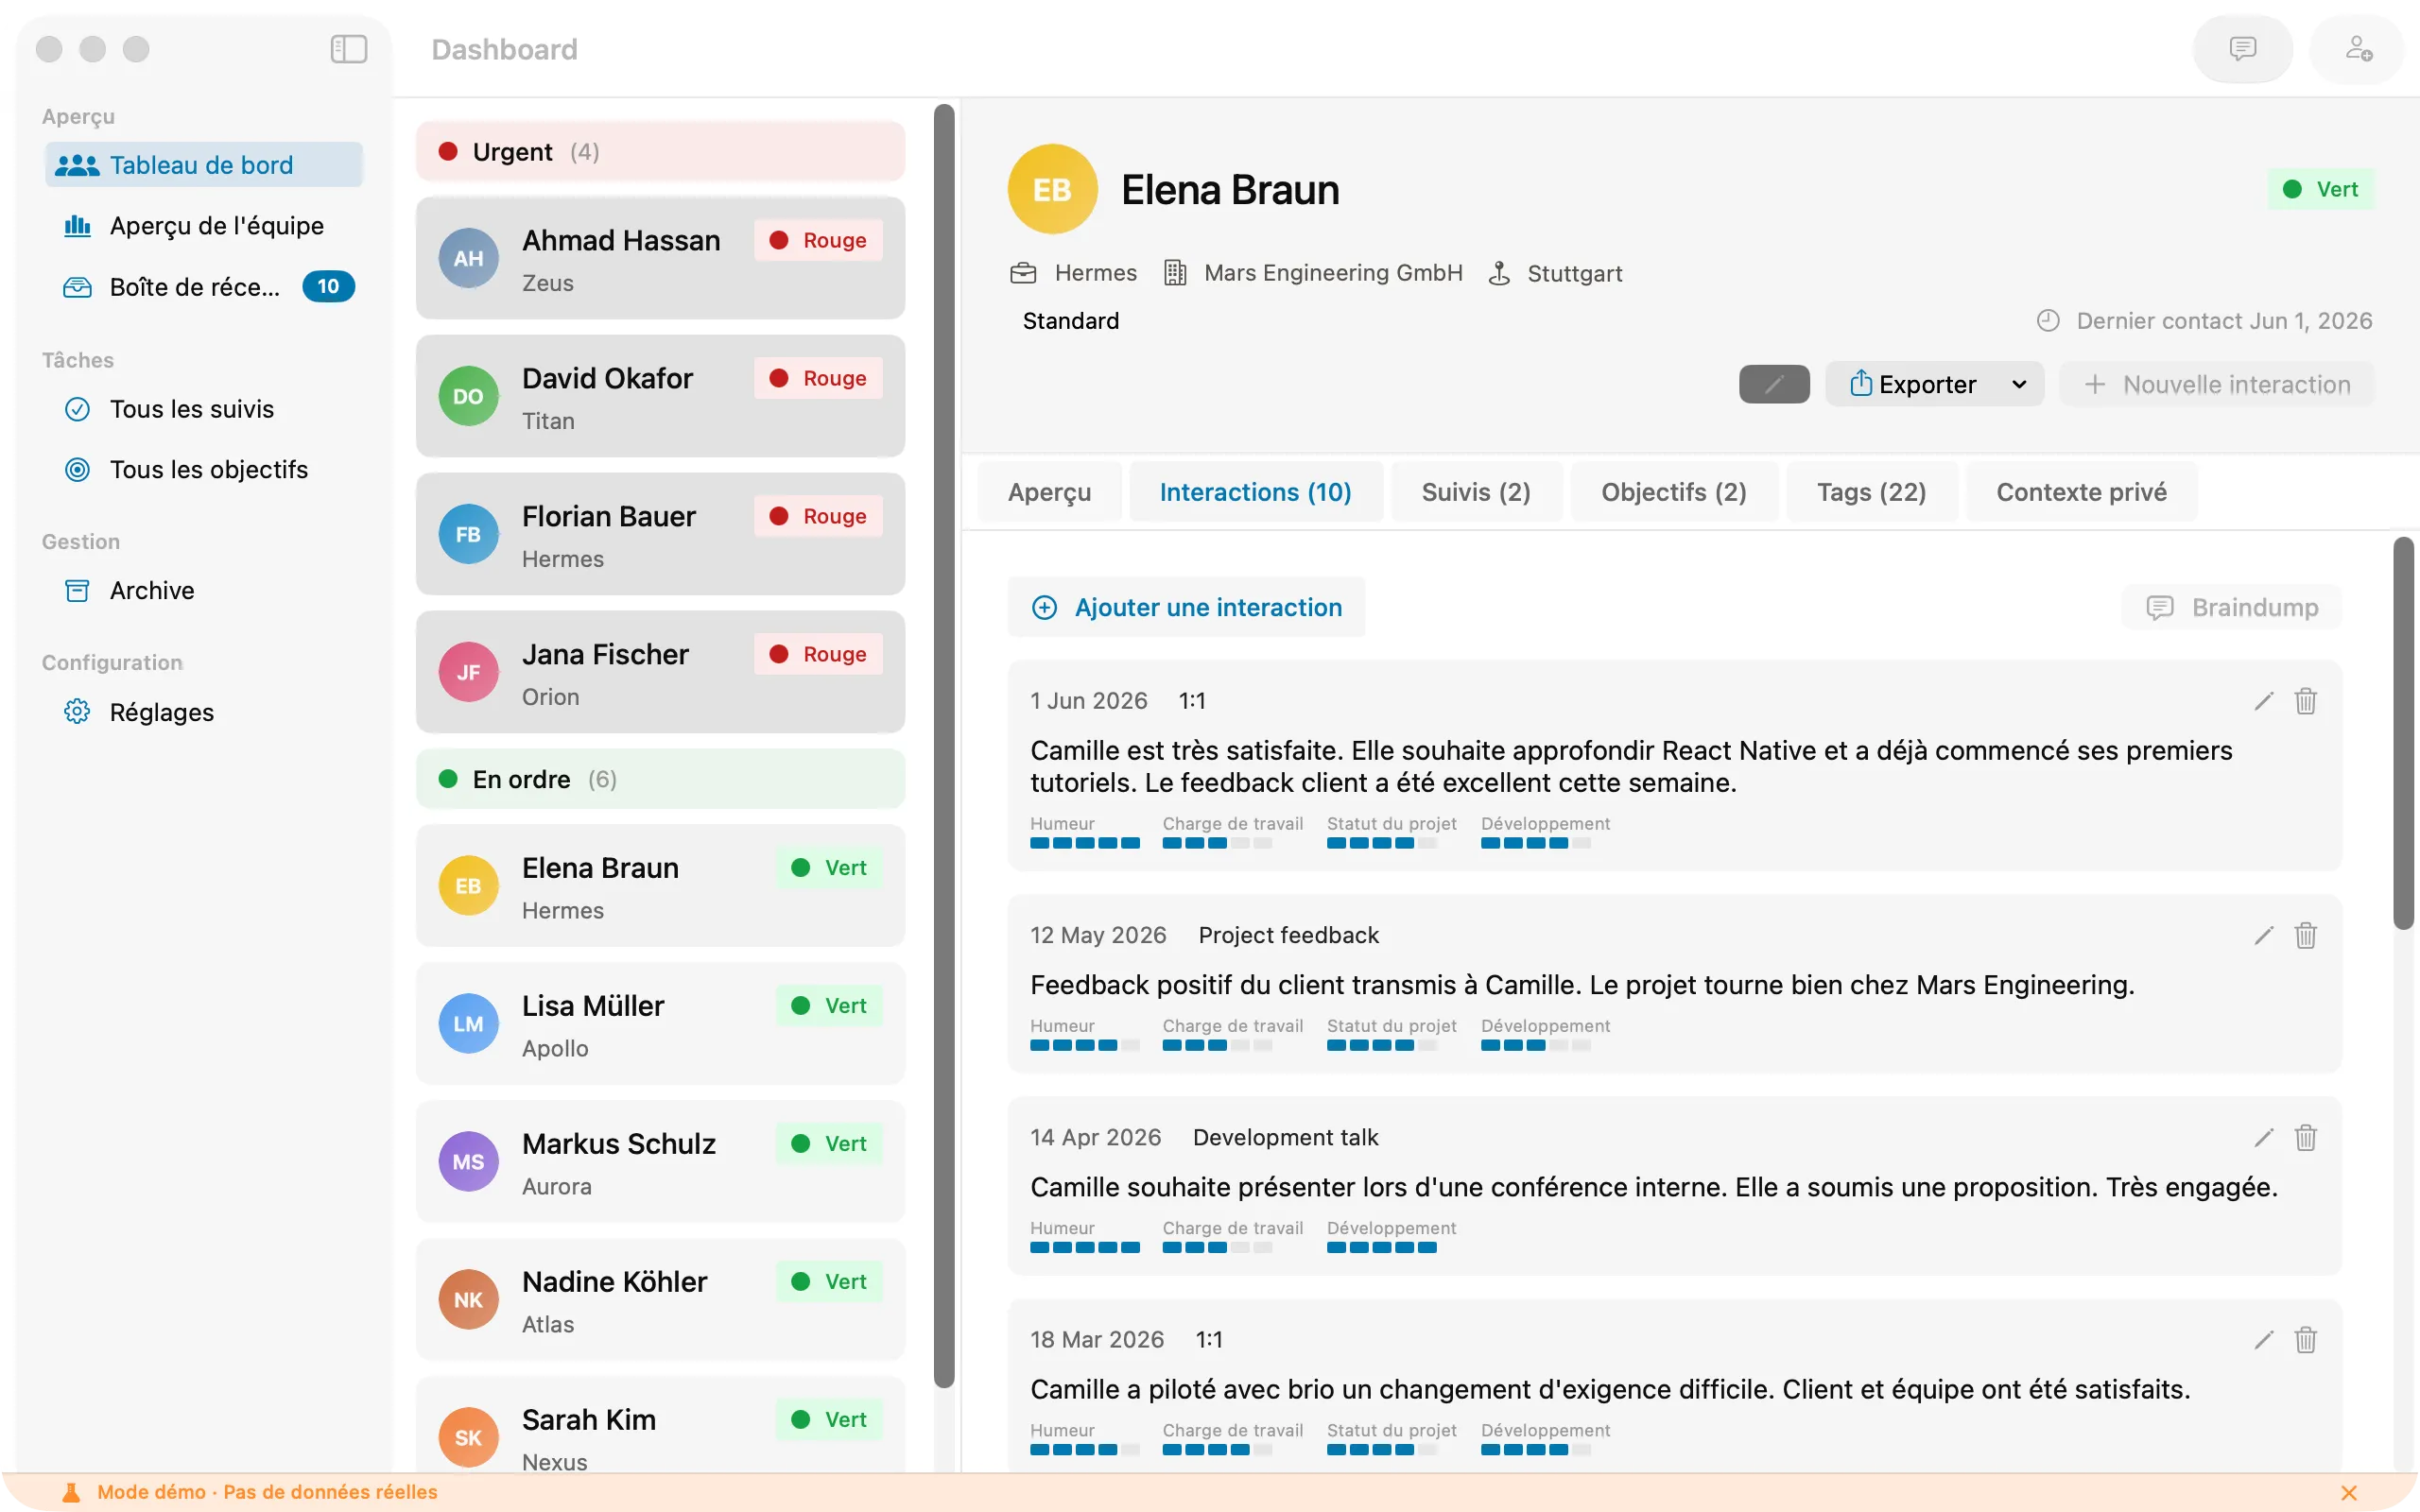2420x1512 pixels.
Task: Click the gray pencil edit button beside Exporter
Action: tap(1774, 384)
